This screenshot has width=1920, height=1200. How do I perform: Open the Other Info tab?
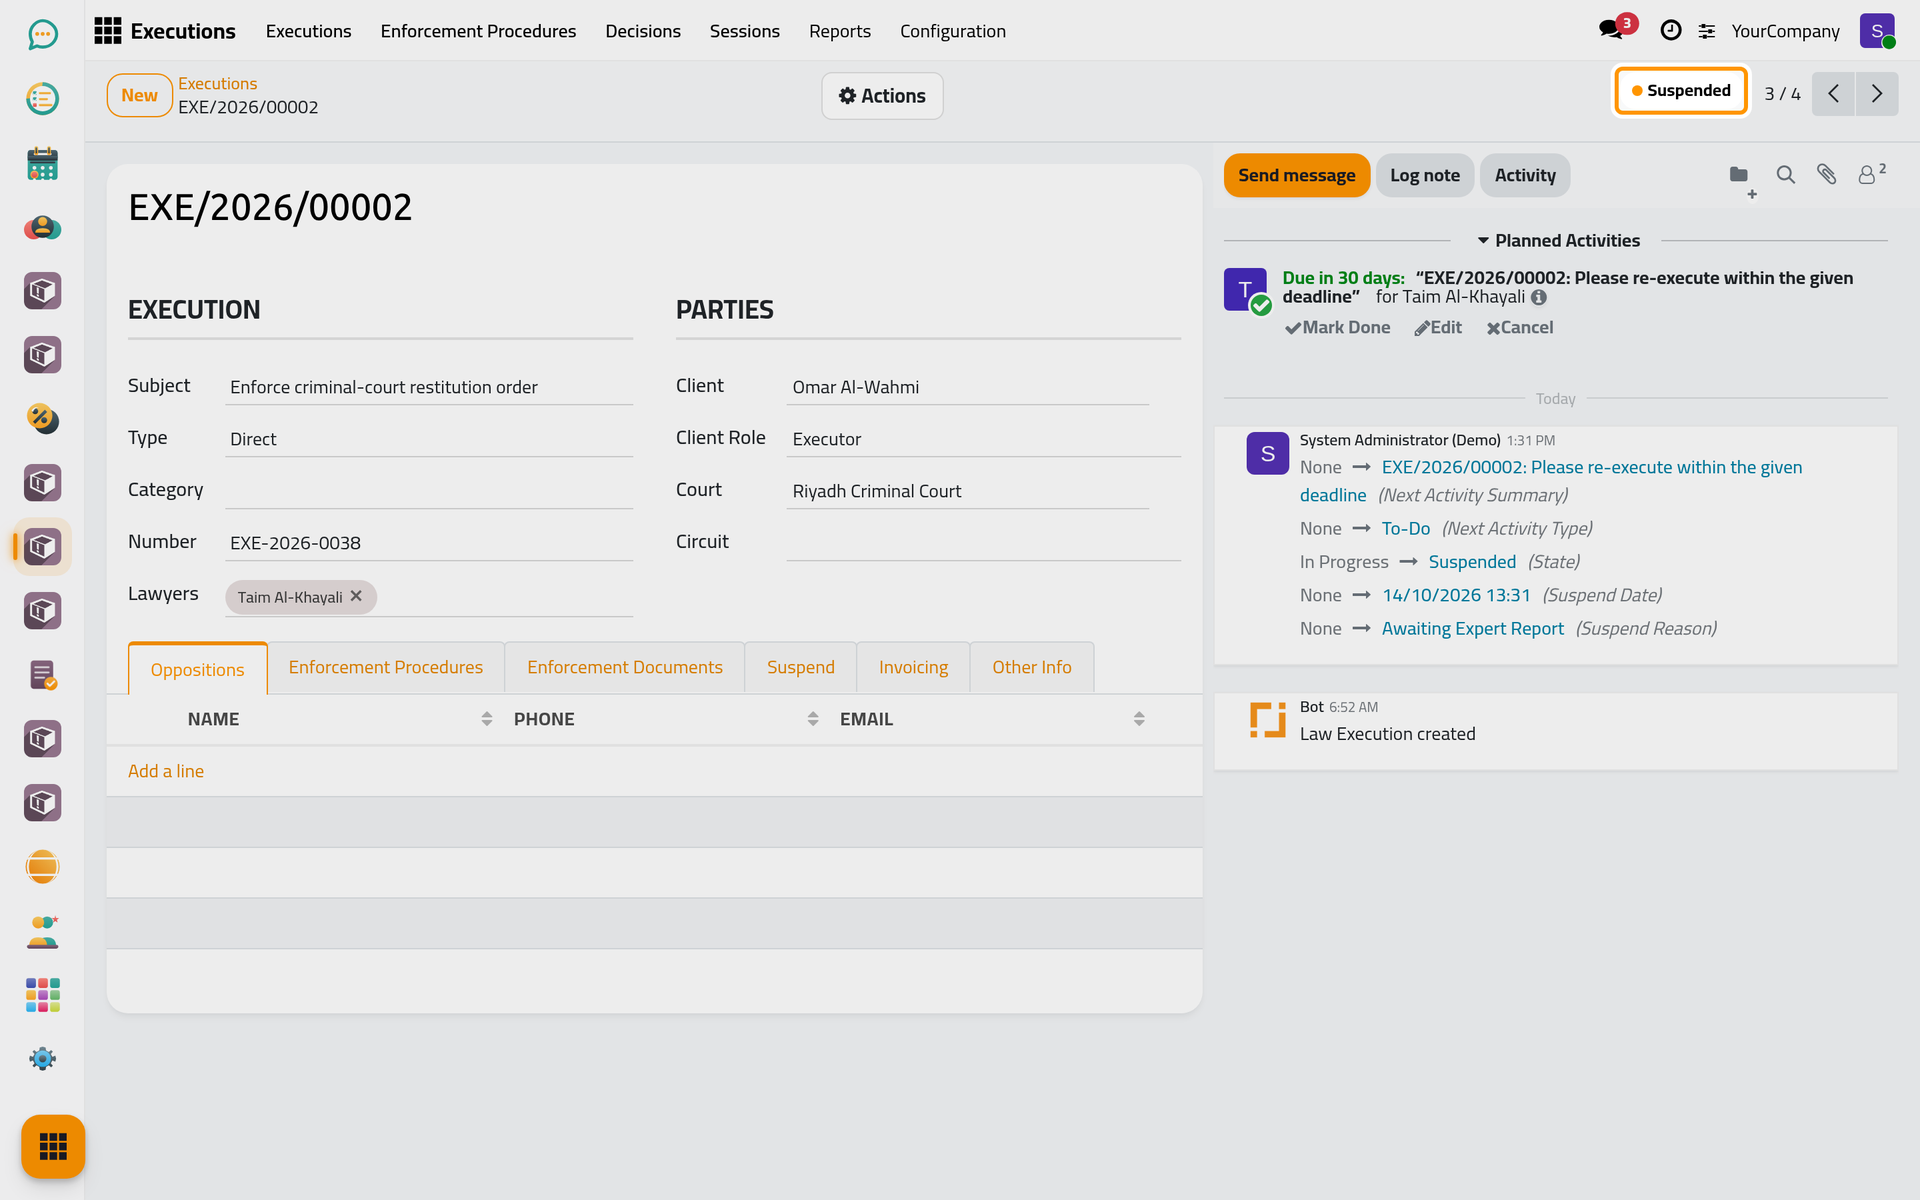coord(1031,667)
